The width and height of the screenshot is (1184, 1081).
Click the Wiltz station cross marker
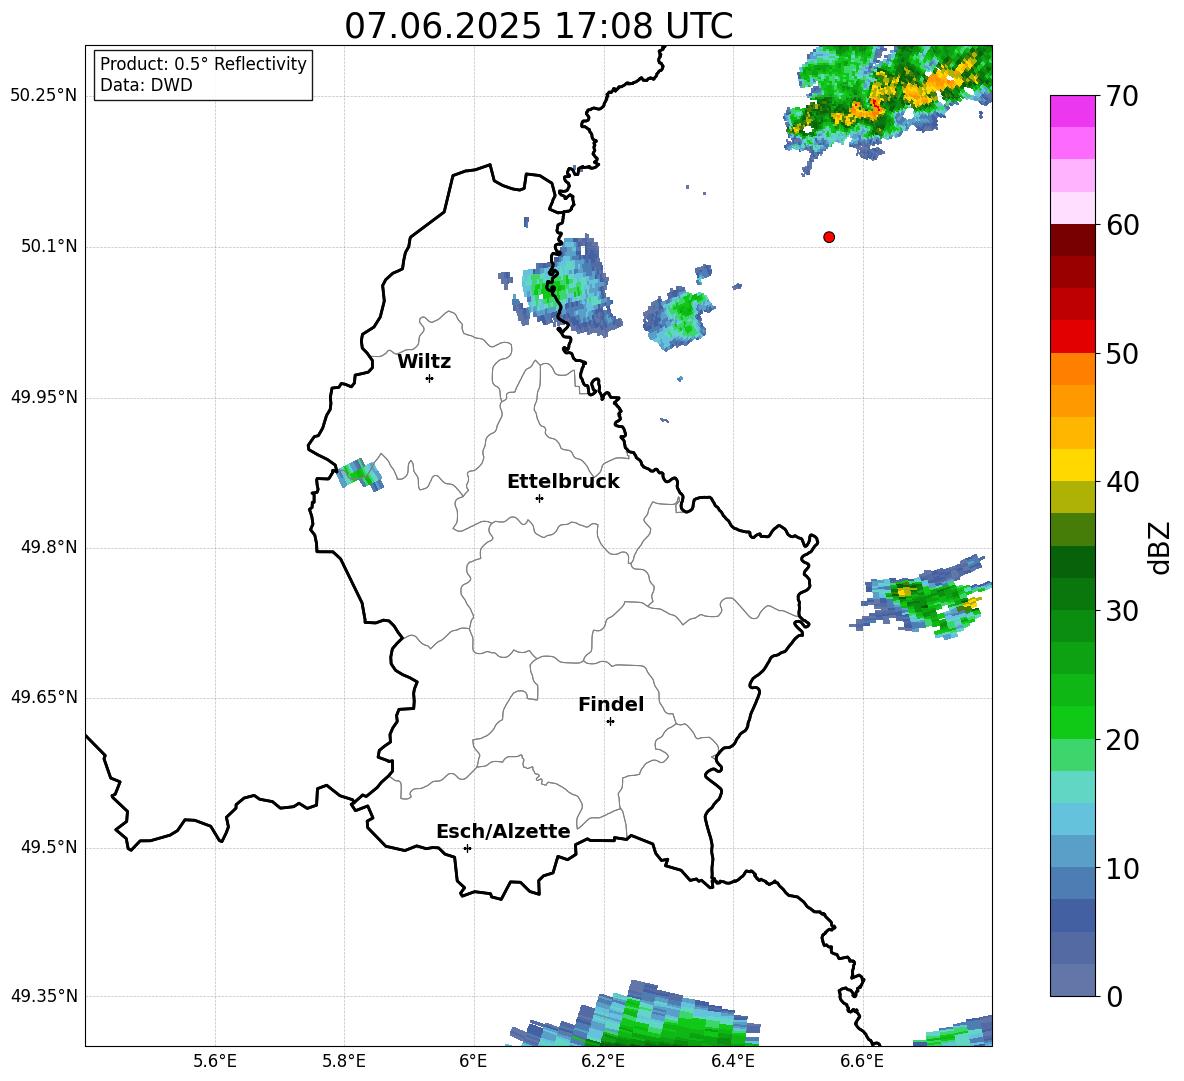tap(430, 378)
